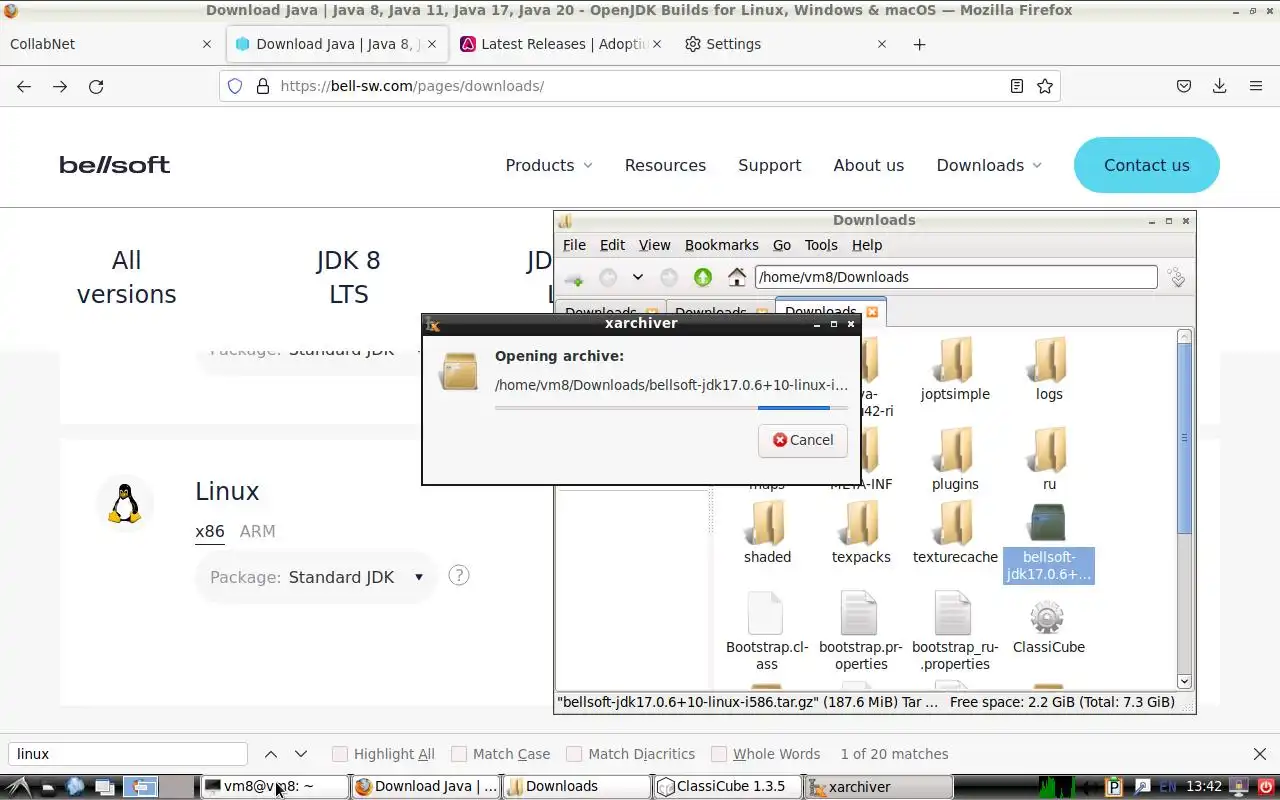Open the Help menu in Downloads window

pos(867,245)
